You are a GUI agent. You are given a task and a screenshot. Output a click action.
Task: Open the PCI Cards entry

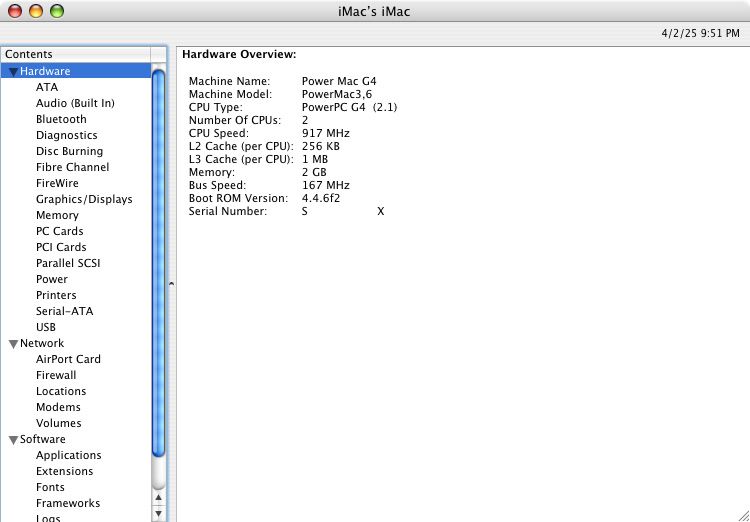tap(61, 247)
